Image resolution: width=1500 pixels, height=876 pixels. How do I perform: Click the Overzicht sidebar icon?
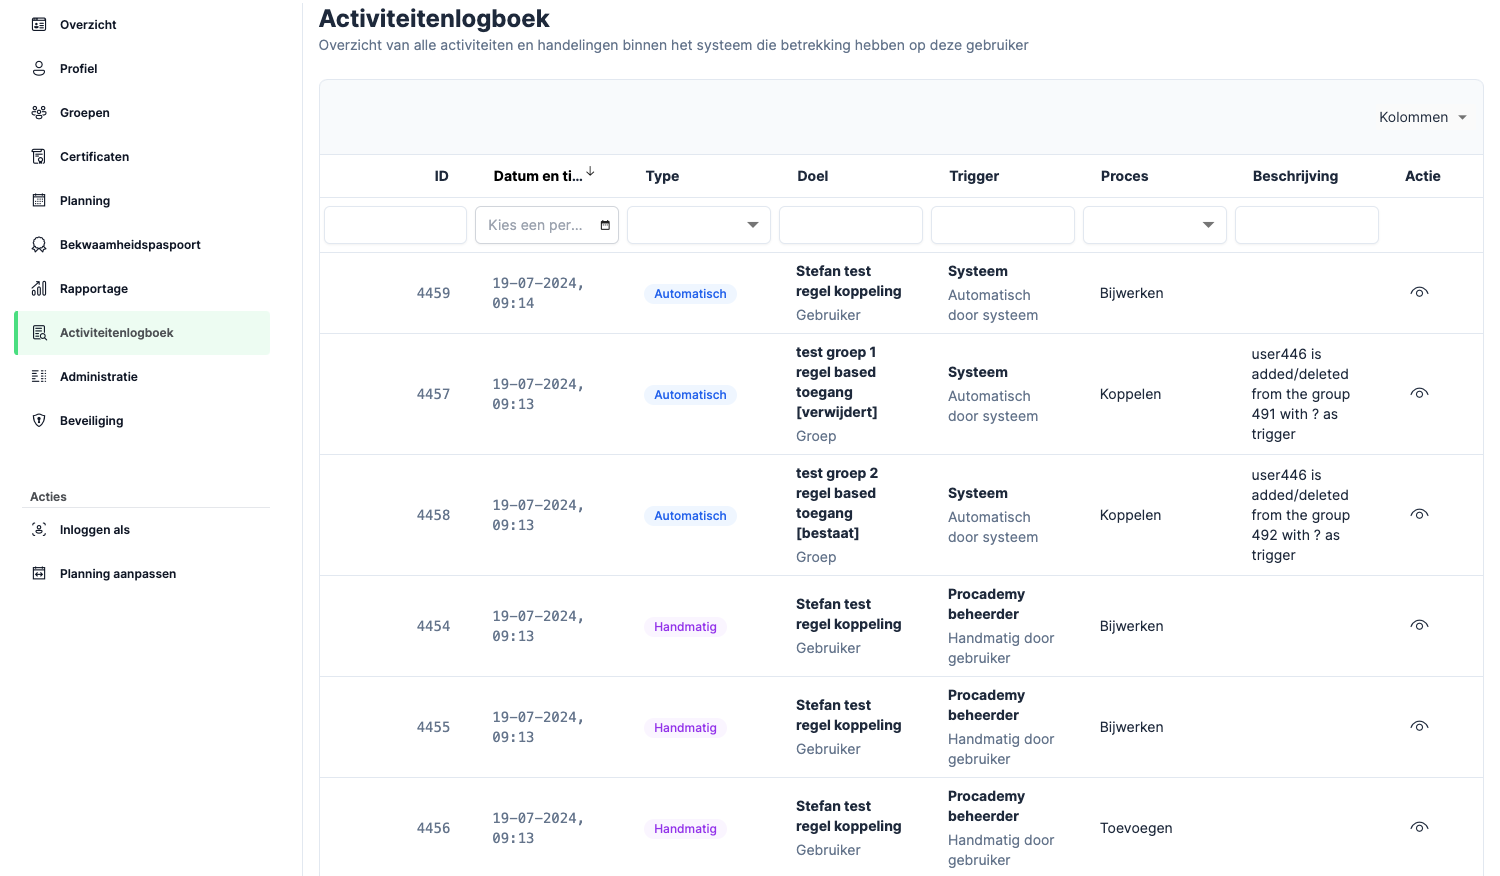coord(39,24)
